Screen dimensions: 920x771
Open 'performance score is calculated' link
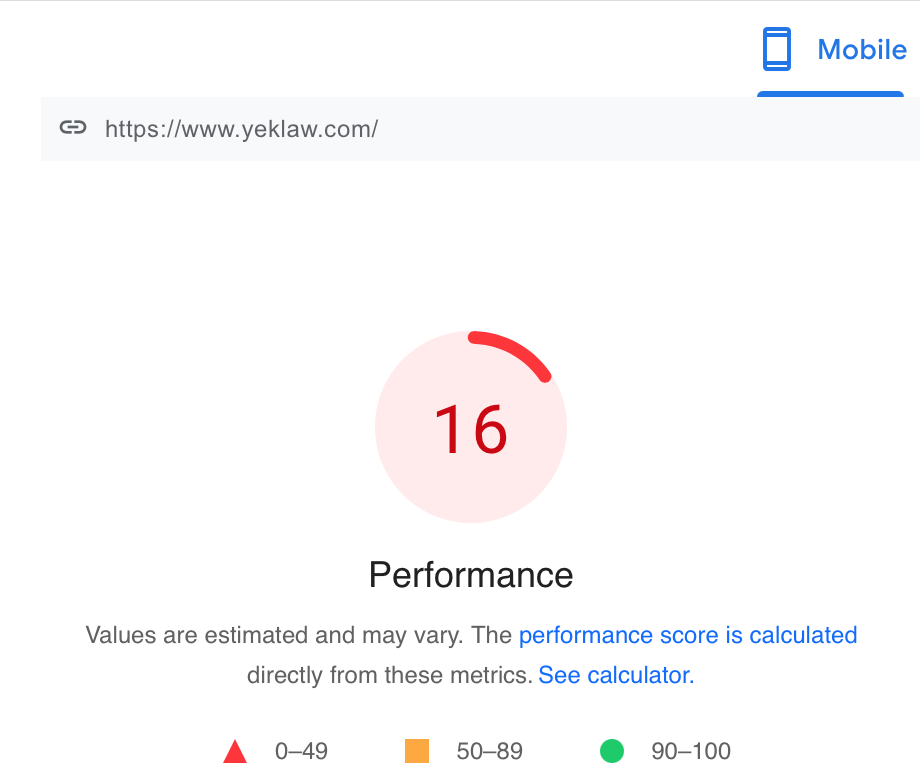point(688,635)
